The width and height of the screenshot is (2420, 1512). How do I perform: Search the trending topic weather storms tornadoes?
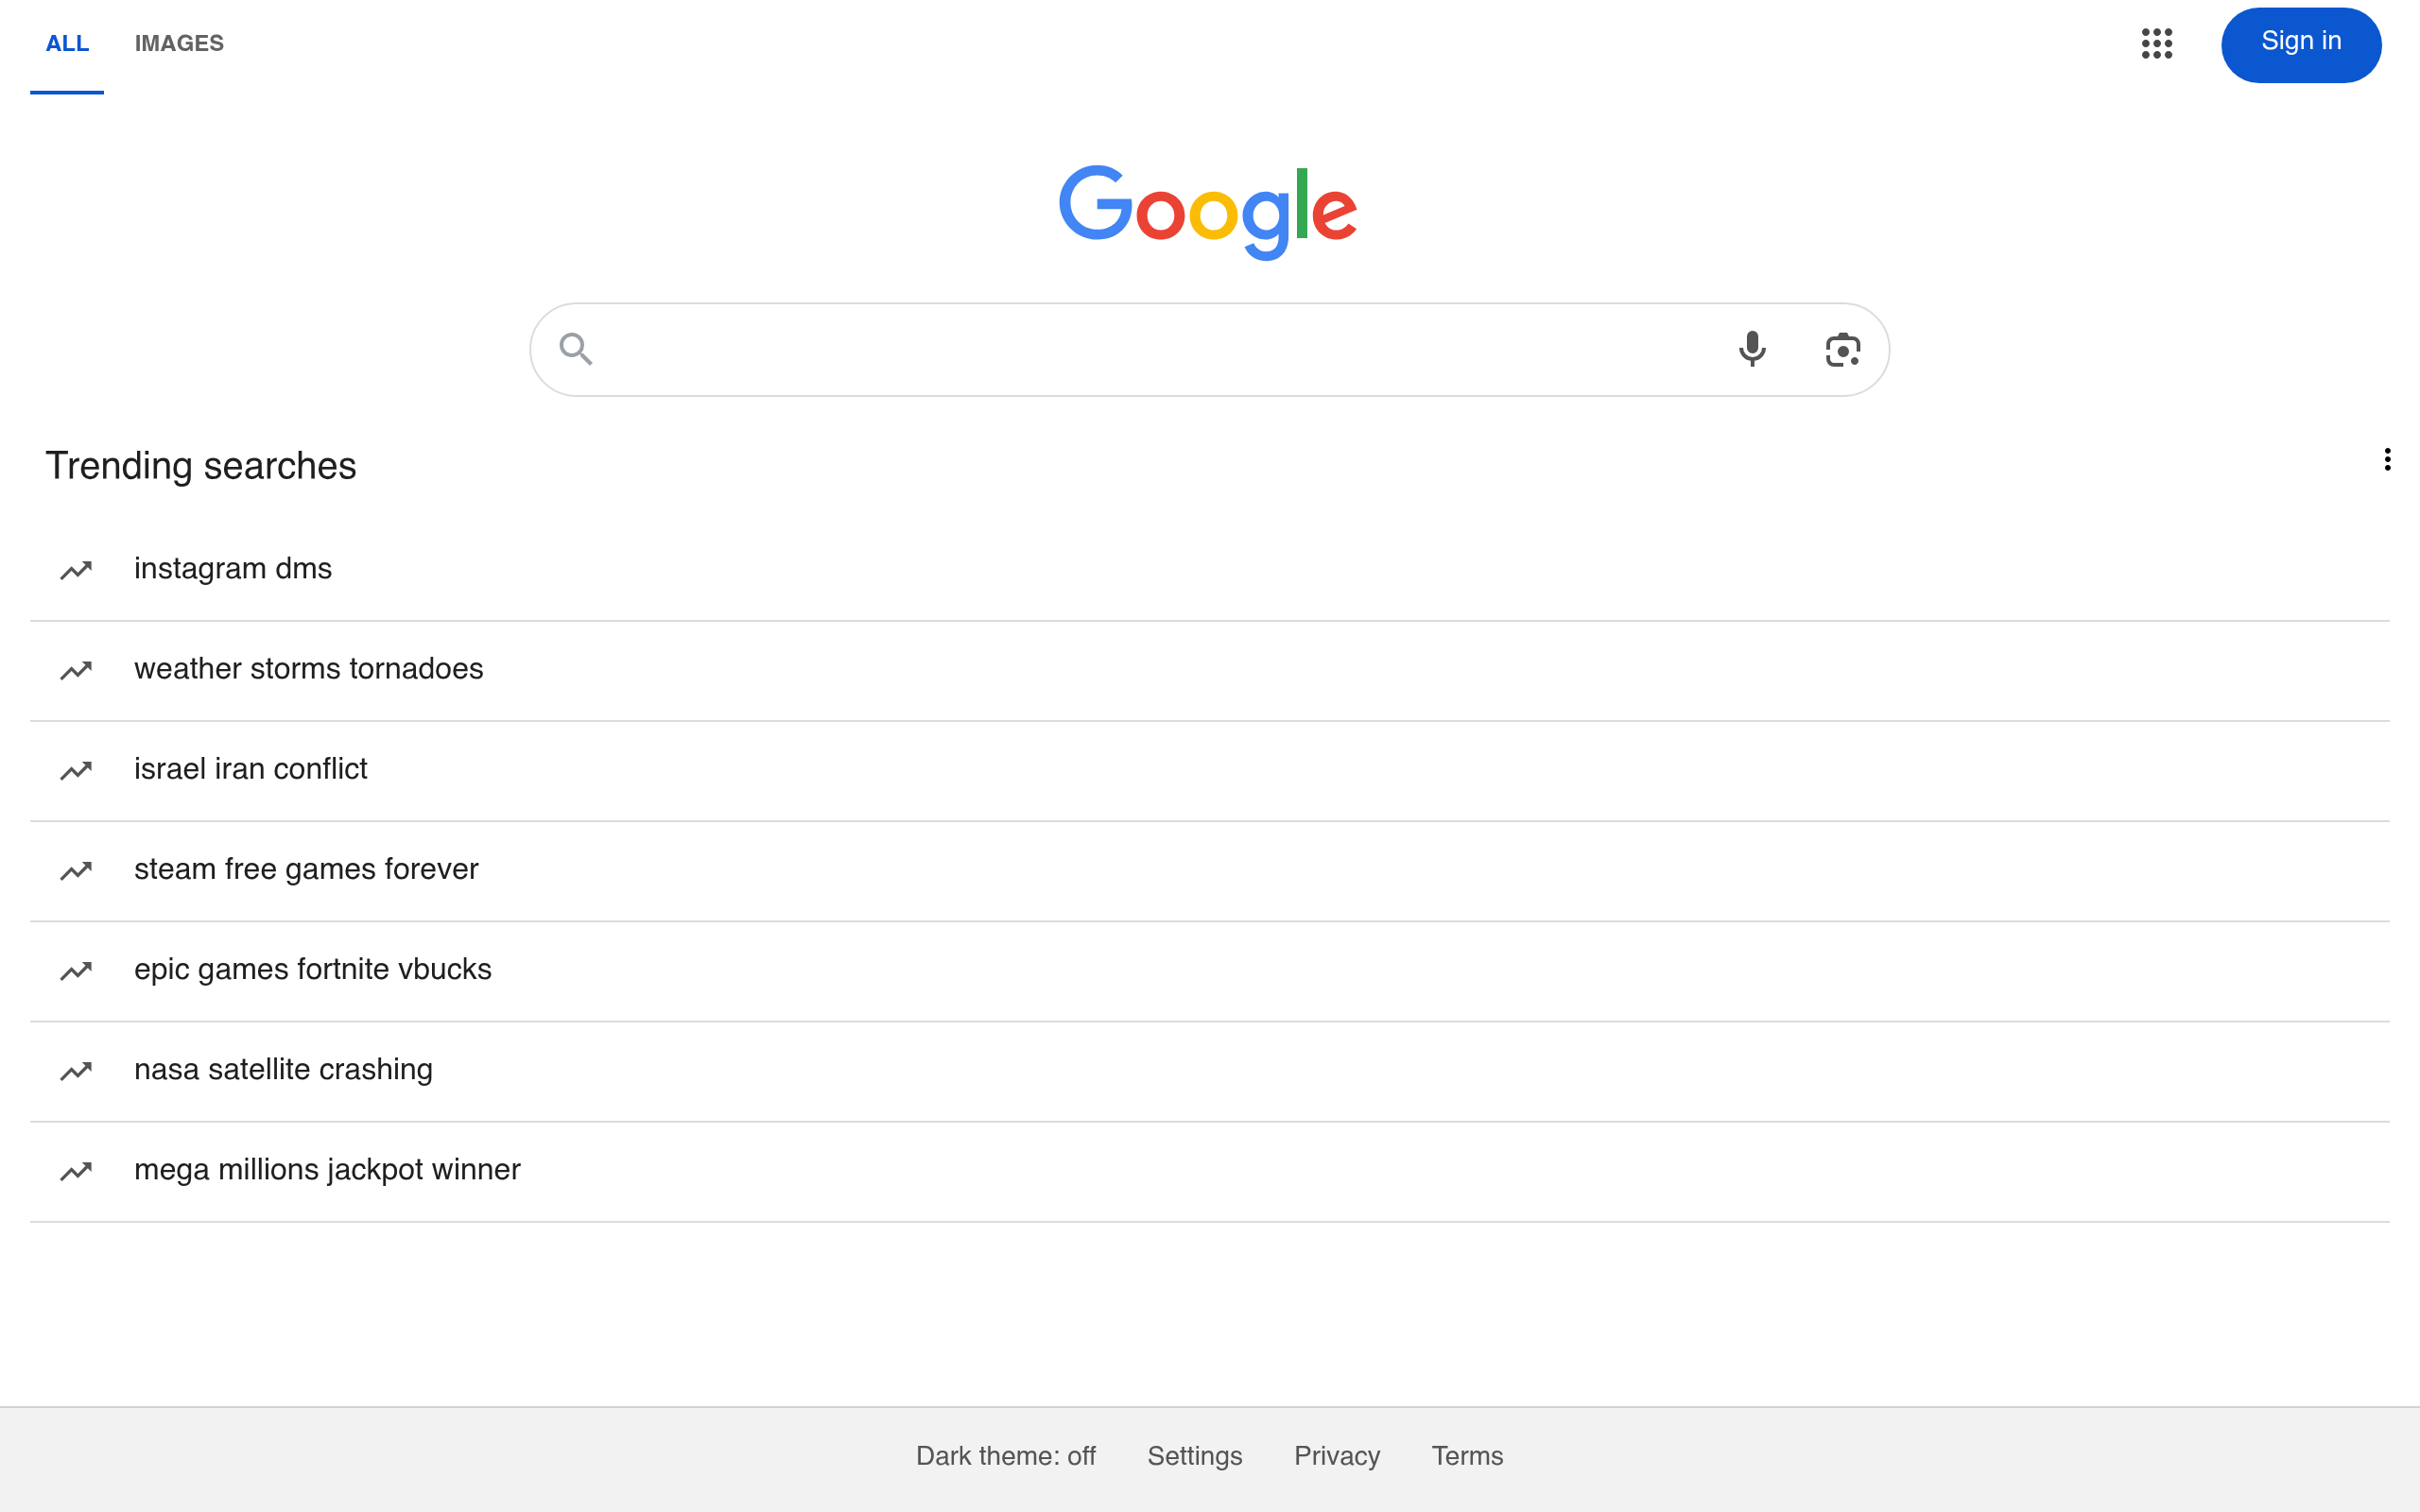(x=308, y=669)
